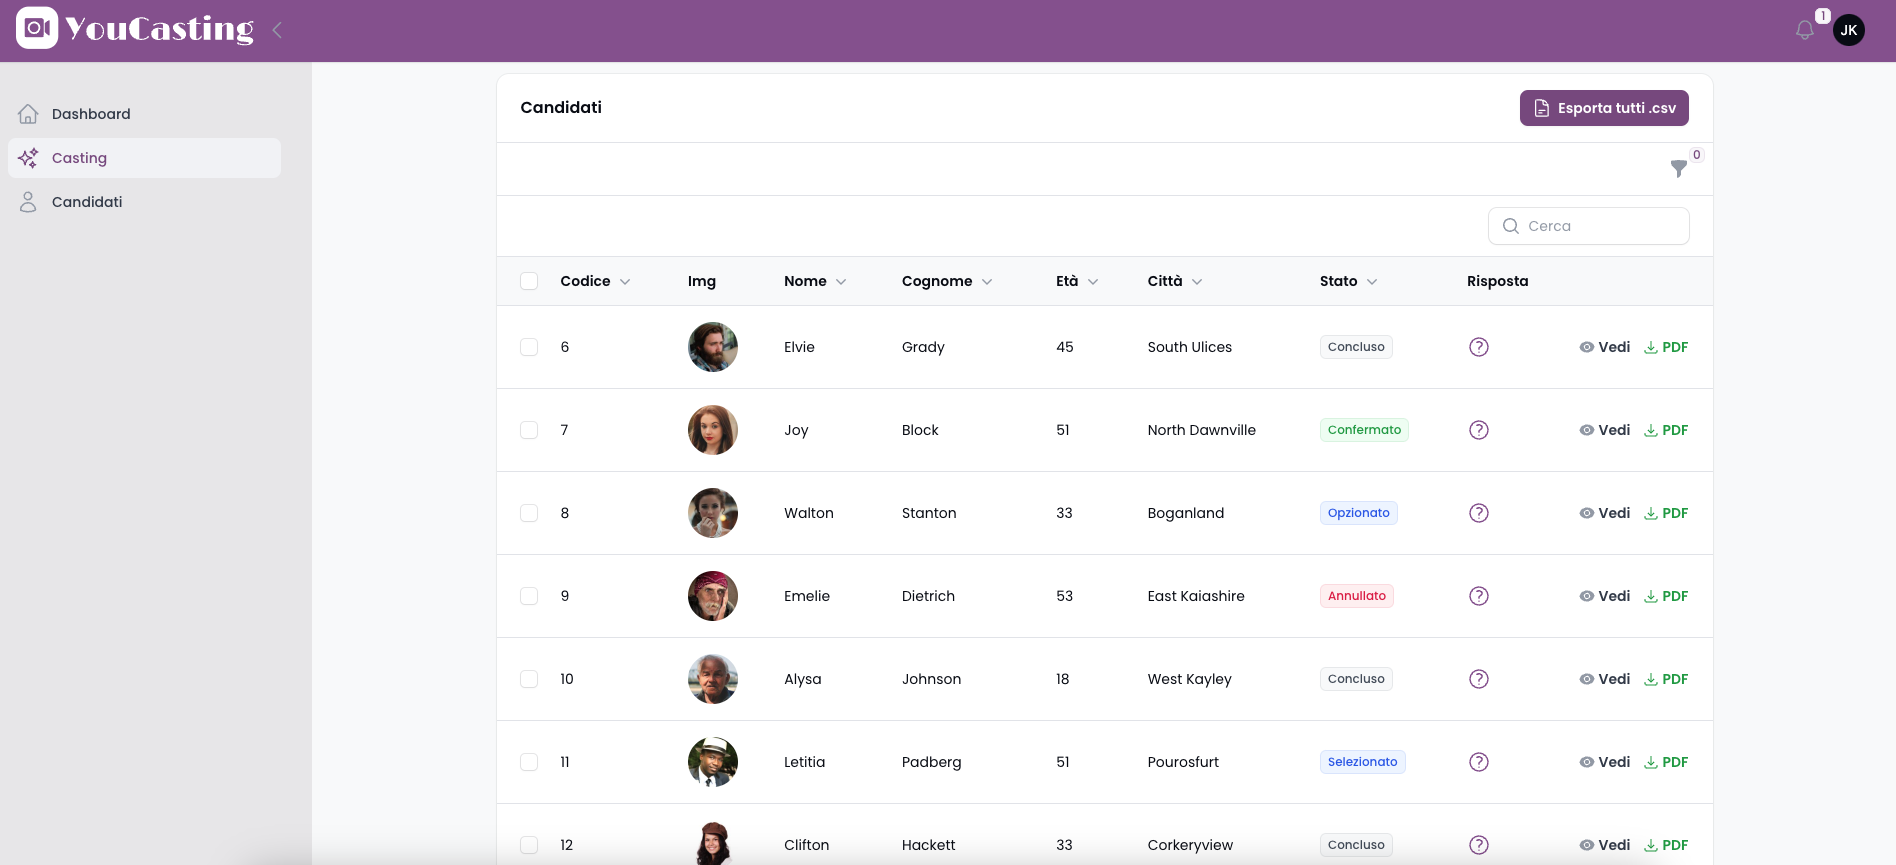Open the notifications bell icon
This screenshot has height=865, width=1896.
(1804, 30)
